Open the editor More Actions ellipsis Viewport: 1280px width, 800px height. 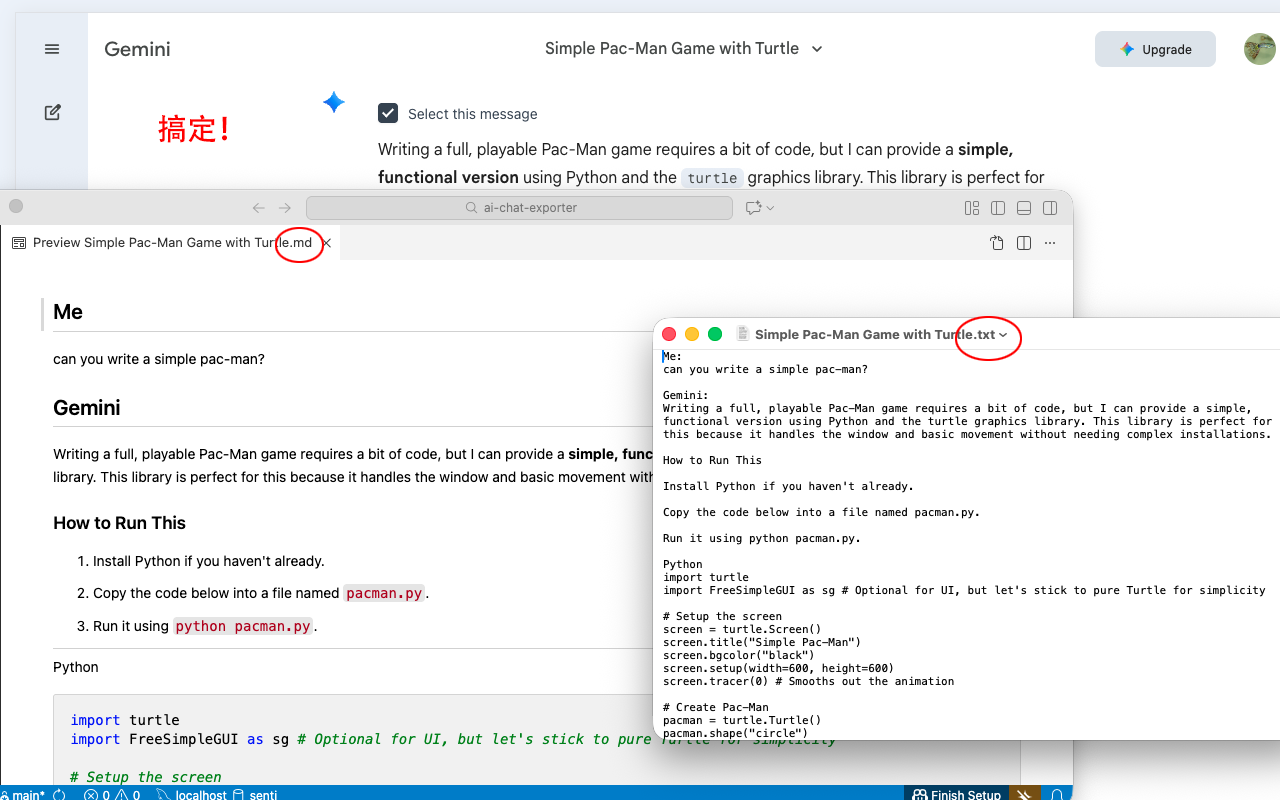[1050, 243]
